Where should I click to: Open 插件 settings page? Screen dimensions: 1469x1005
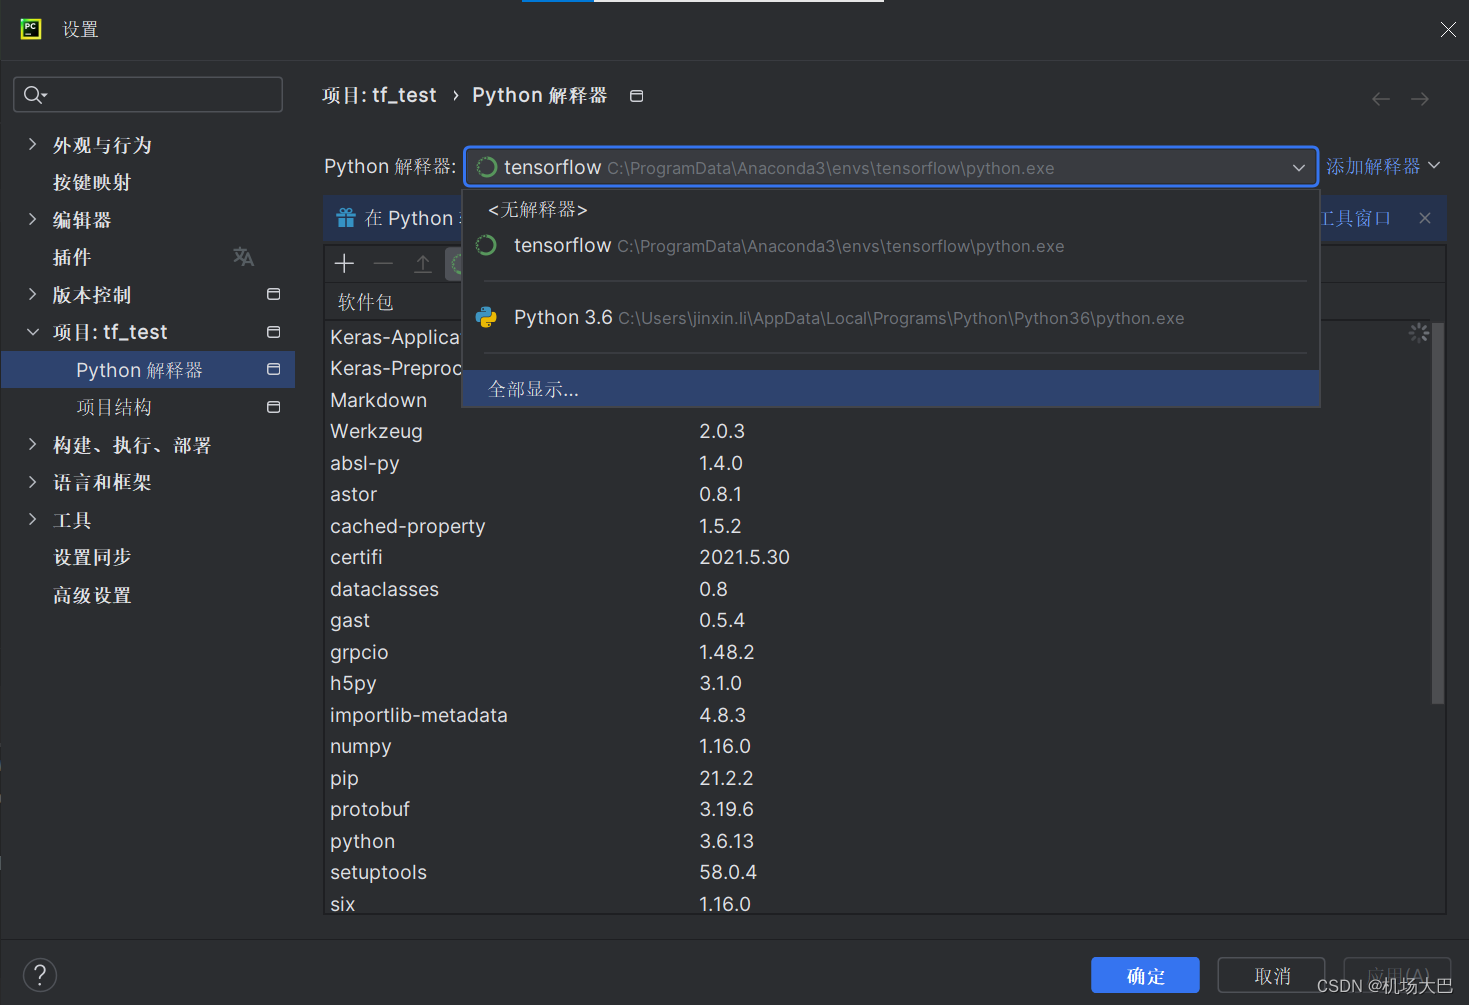(72, 257)
